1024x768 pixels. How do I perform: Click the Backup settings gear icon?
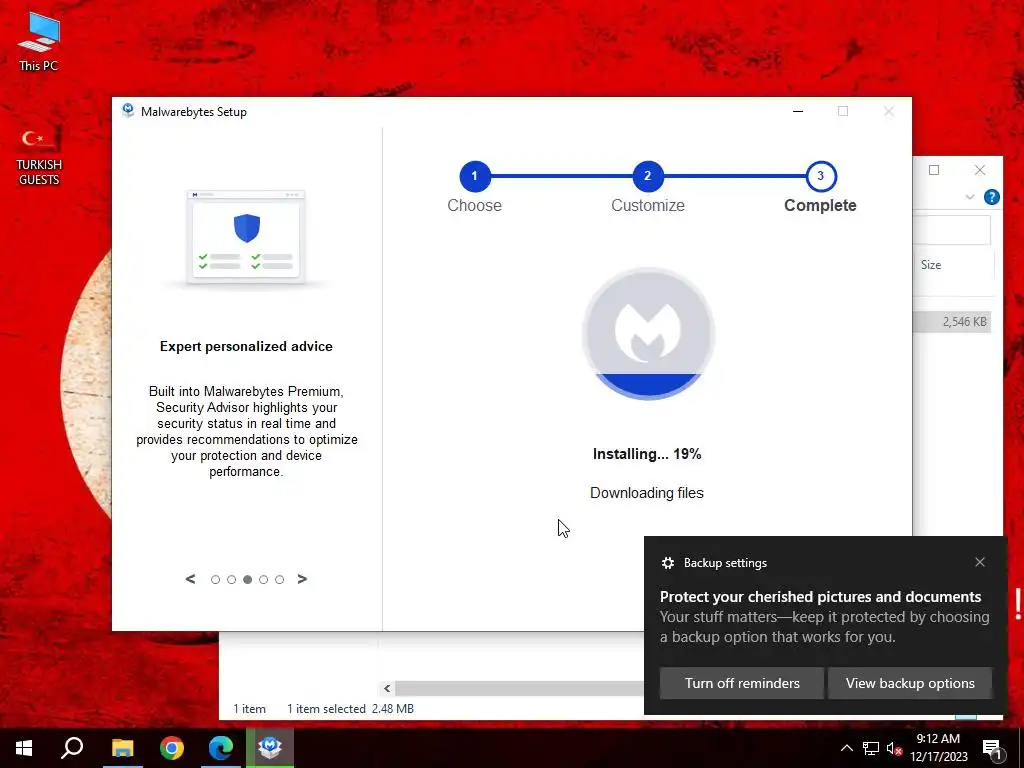click(x=667, y=563)
